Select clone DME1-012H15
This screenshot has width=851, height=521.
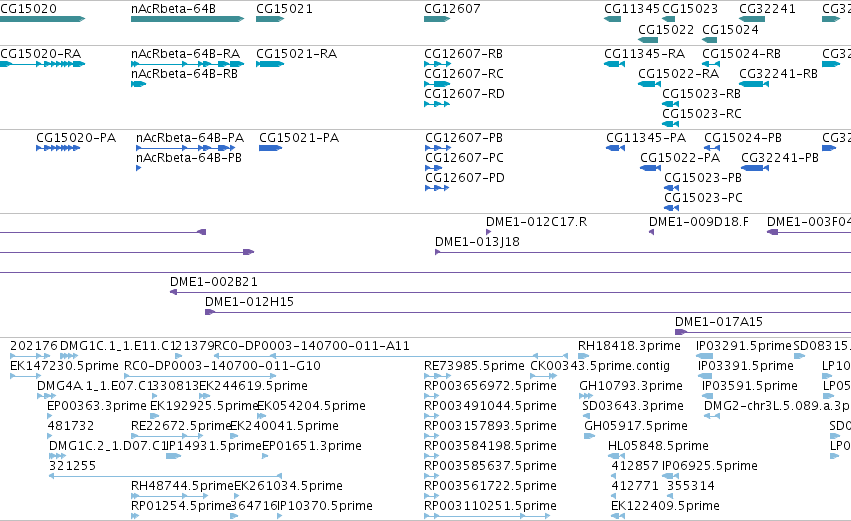[x=249, y=302]
